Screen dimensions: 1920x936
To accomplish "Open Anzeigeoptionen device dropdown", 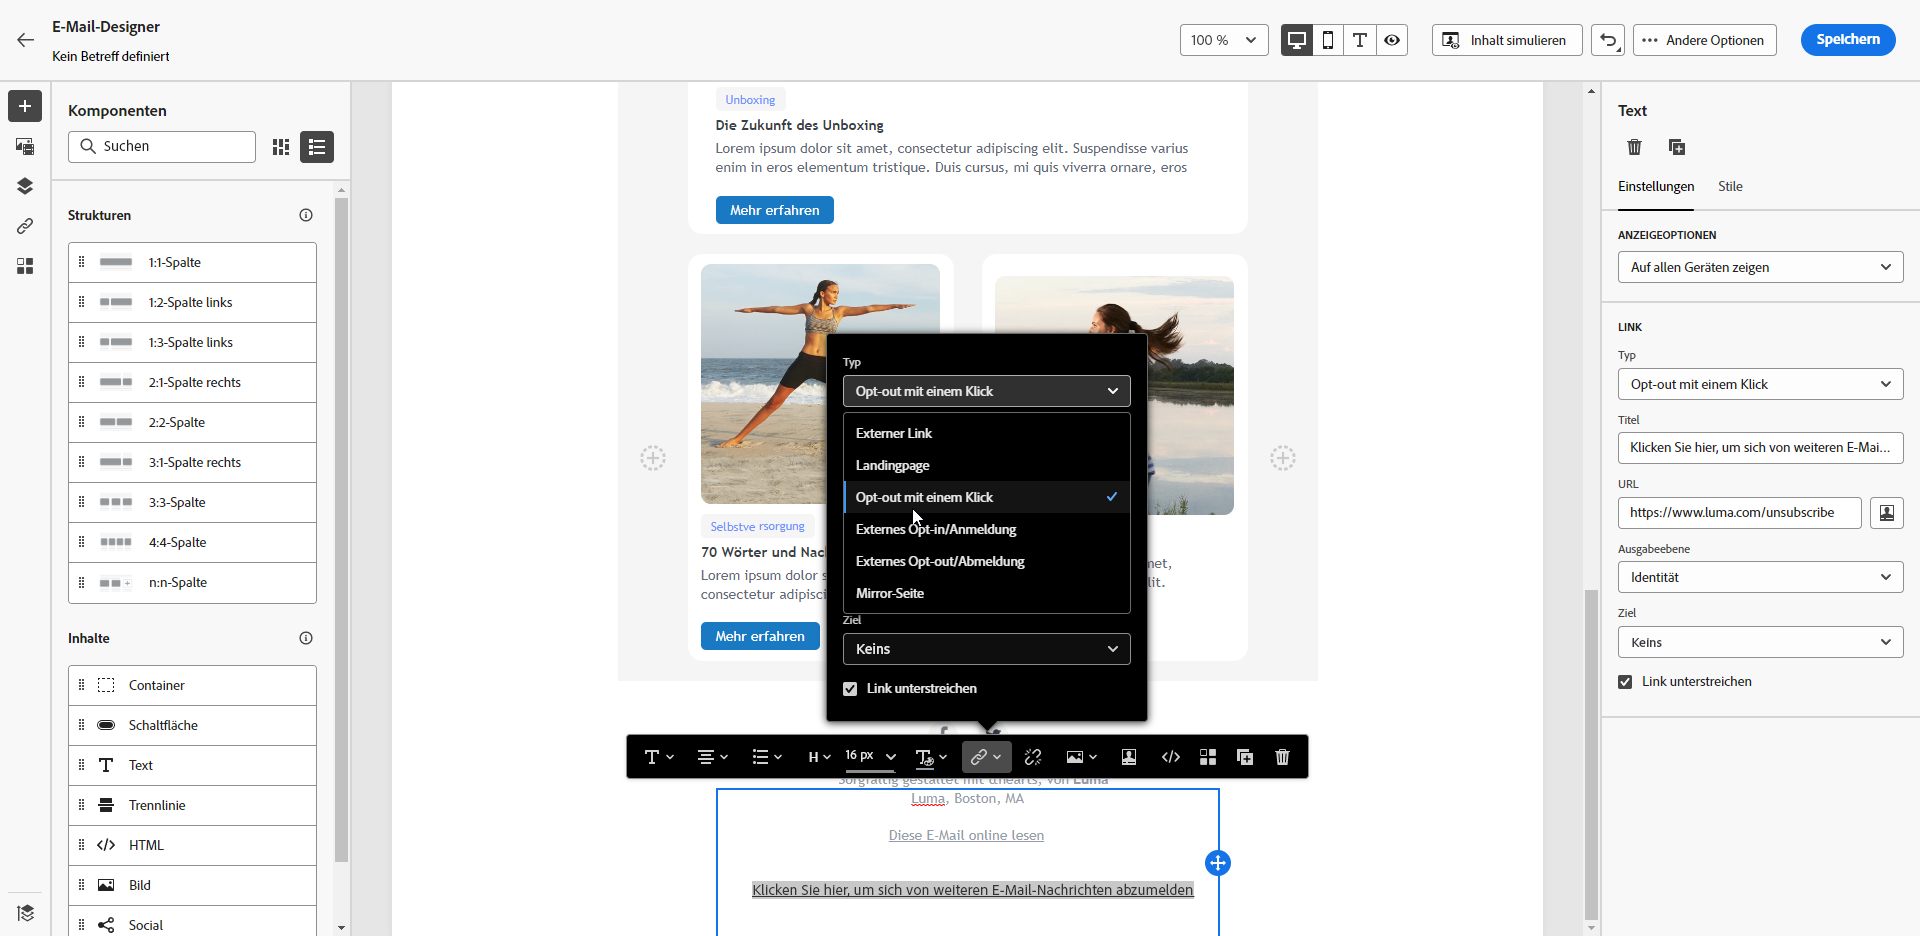I will coord(1760,267).
